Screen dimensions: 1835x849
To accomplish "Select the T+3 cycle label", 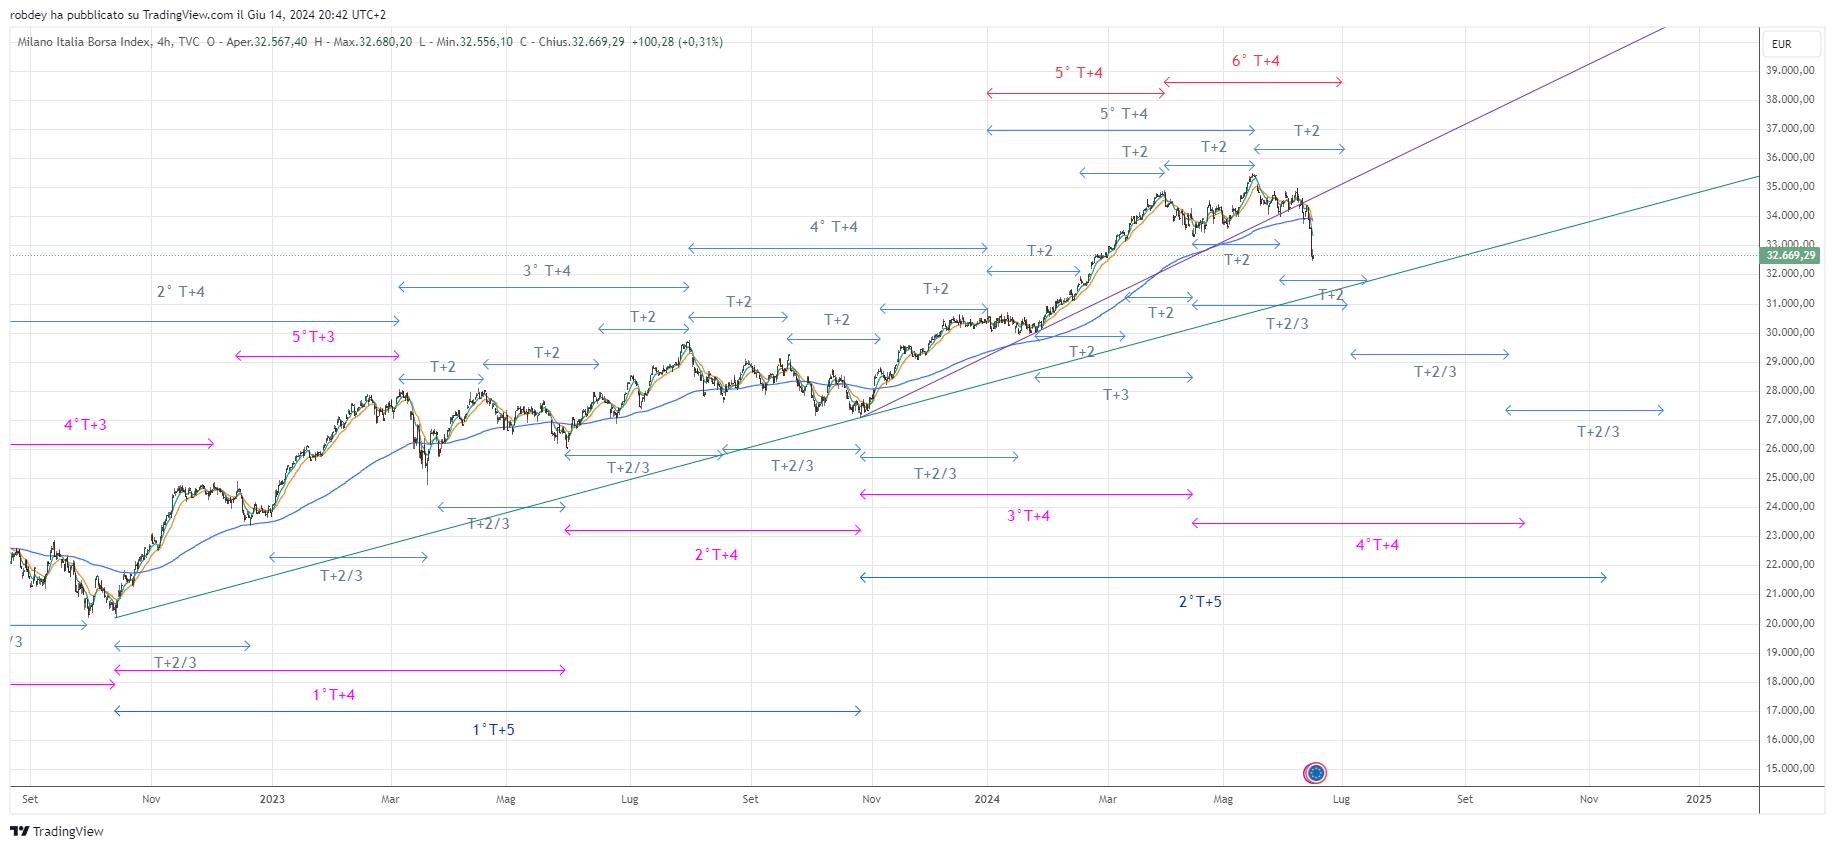I will coord(1116,395).
